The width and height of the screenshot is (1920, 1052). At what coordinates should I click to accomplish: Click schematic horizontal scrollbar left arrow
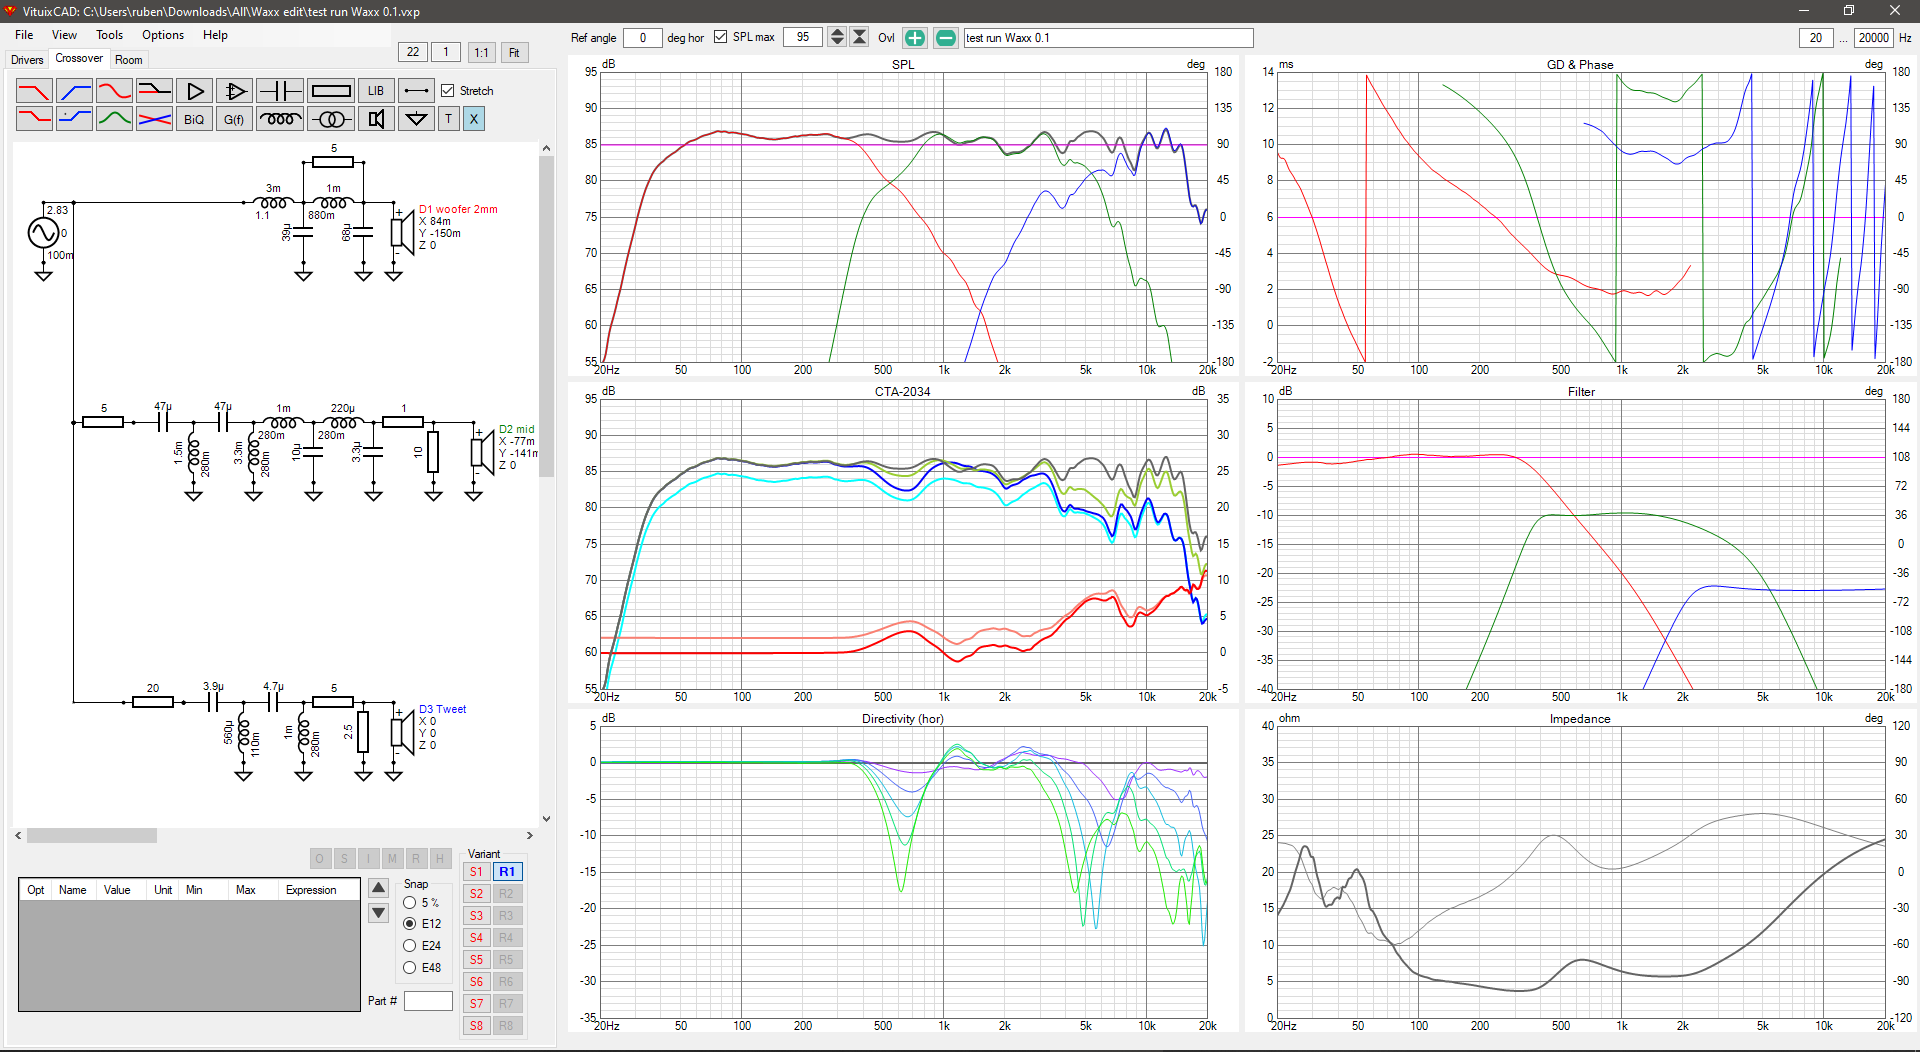click(x=19, y=836)
